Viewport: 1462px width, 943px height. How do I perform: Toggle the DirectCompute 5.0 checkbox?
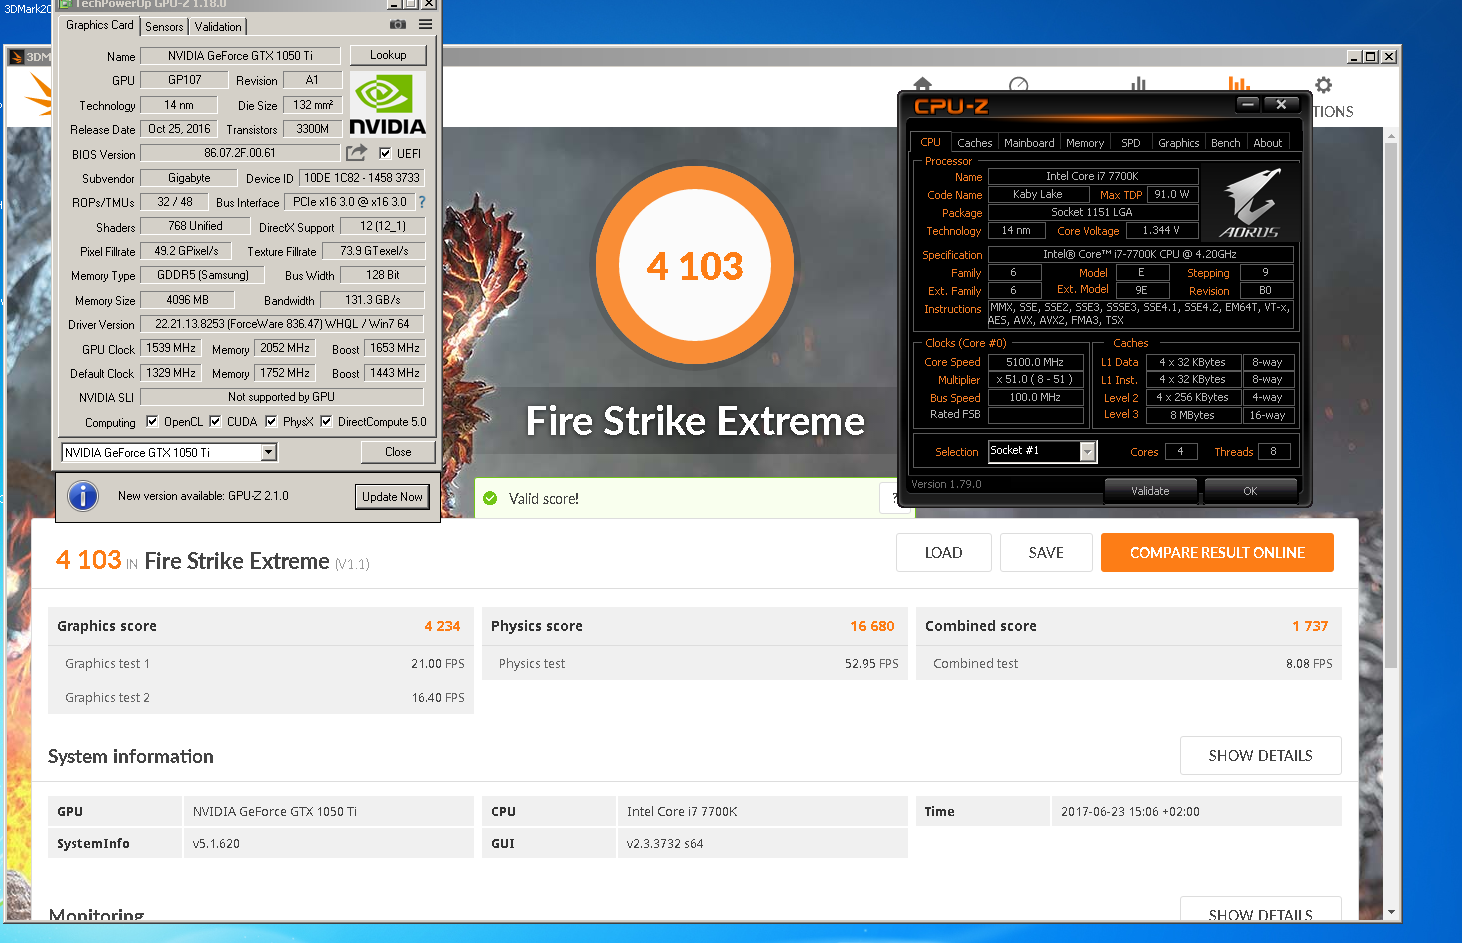point(326,421)
